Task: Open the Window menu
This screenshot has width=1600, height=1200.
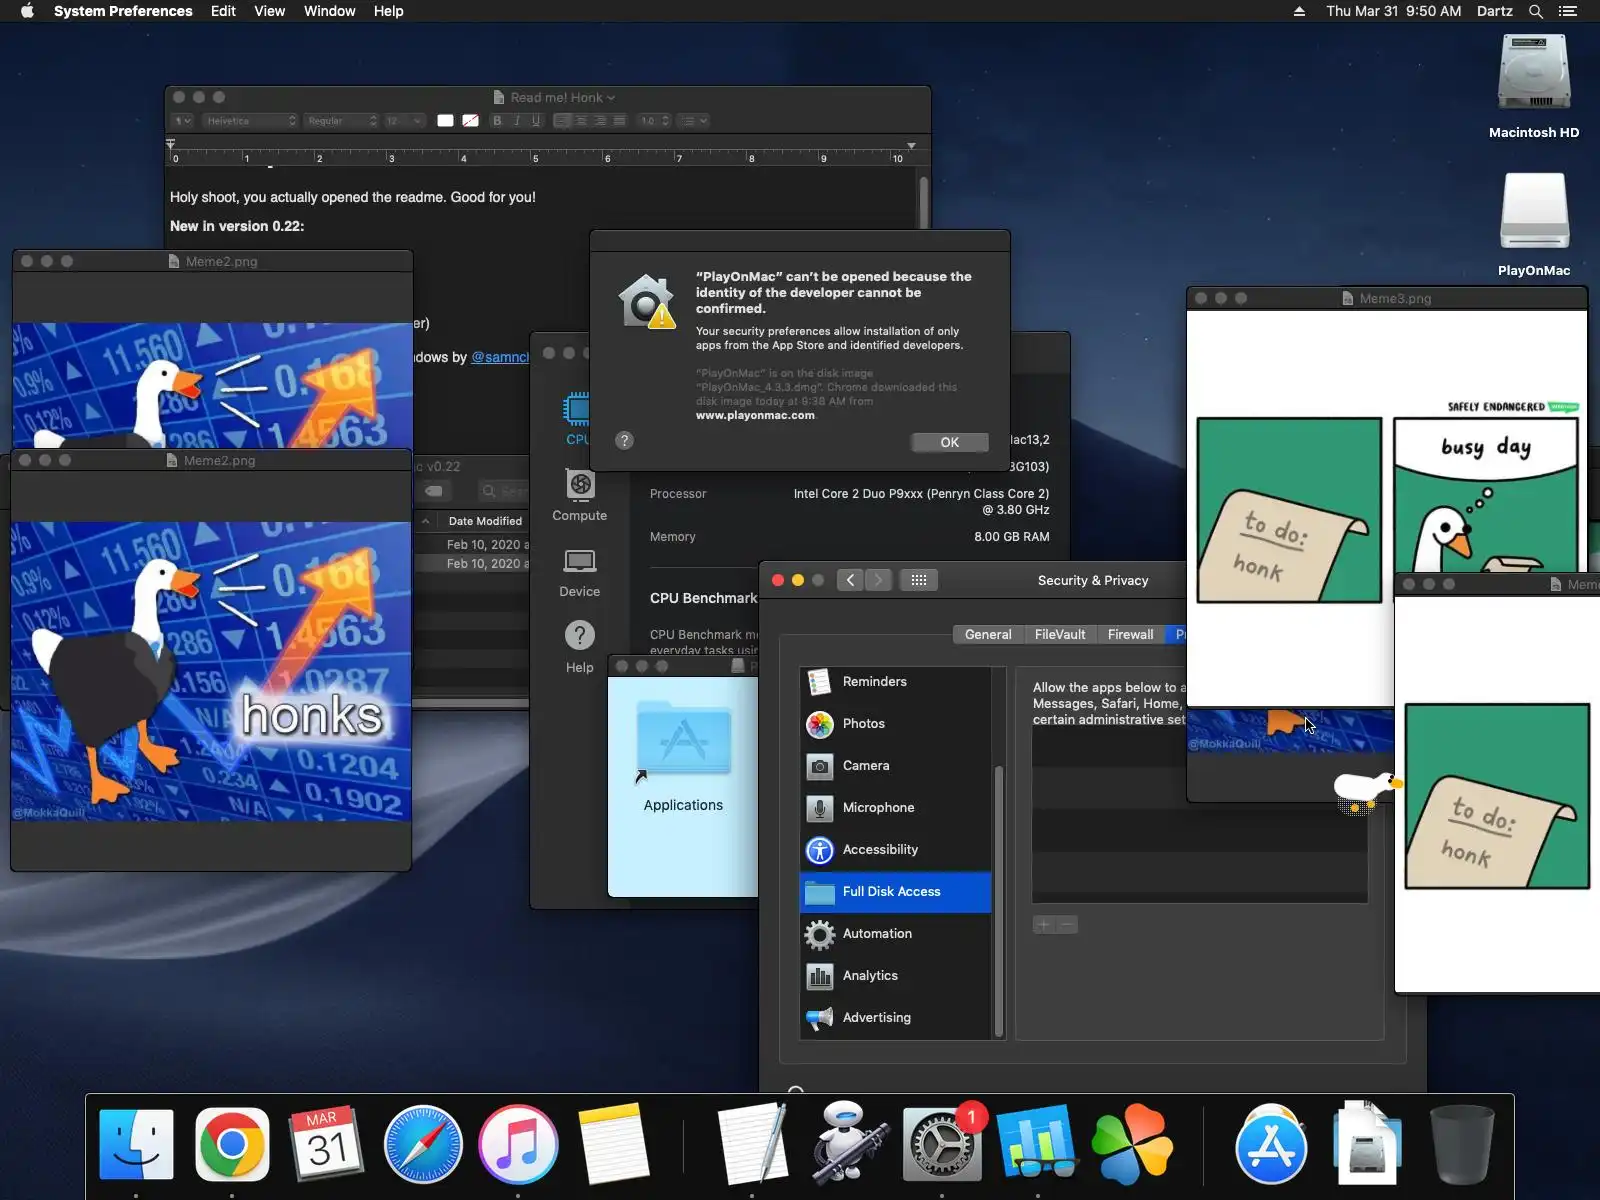Action: [x=329, y=11]
